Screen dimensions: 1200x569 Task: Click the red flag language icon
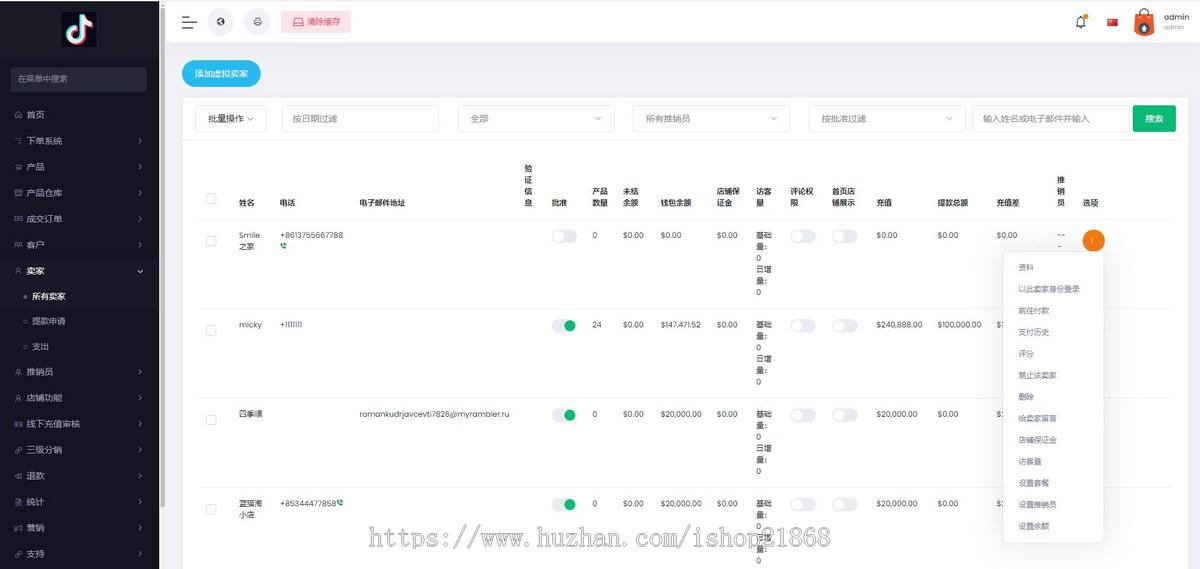[1112, 22]
